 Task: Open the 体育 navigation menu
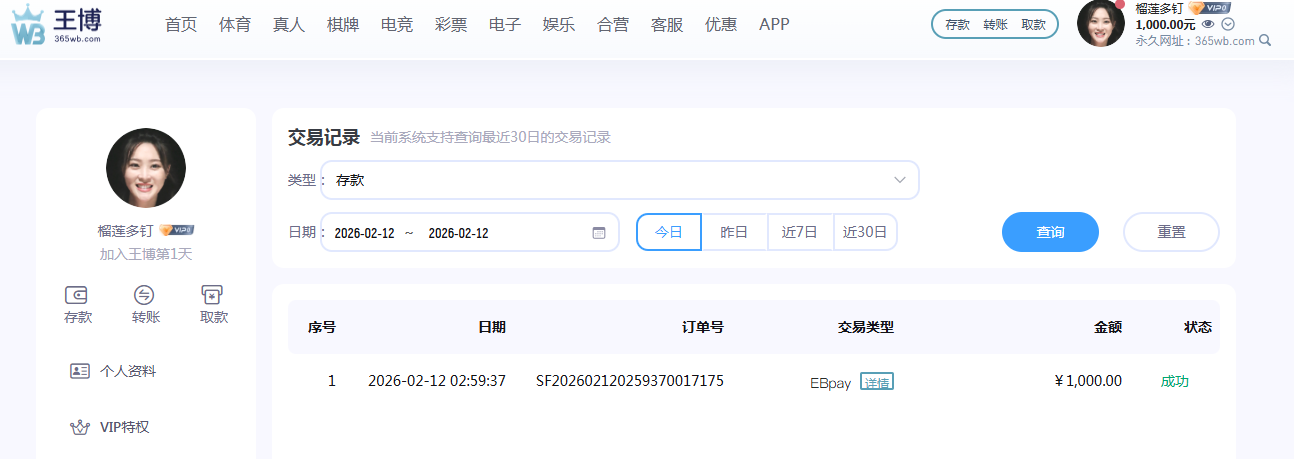pyautogui.click(x=235, y=25)
